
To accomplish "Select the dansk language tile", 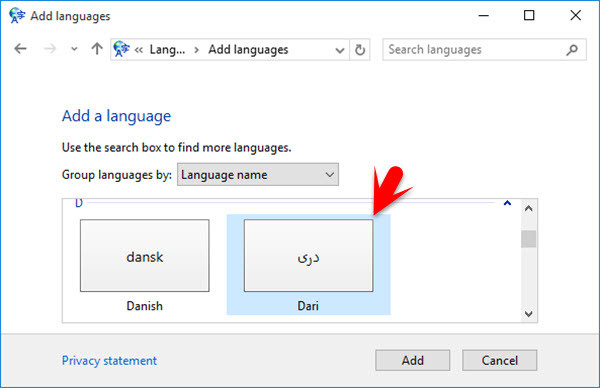I will point(145,256).
